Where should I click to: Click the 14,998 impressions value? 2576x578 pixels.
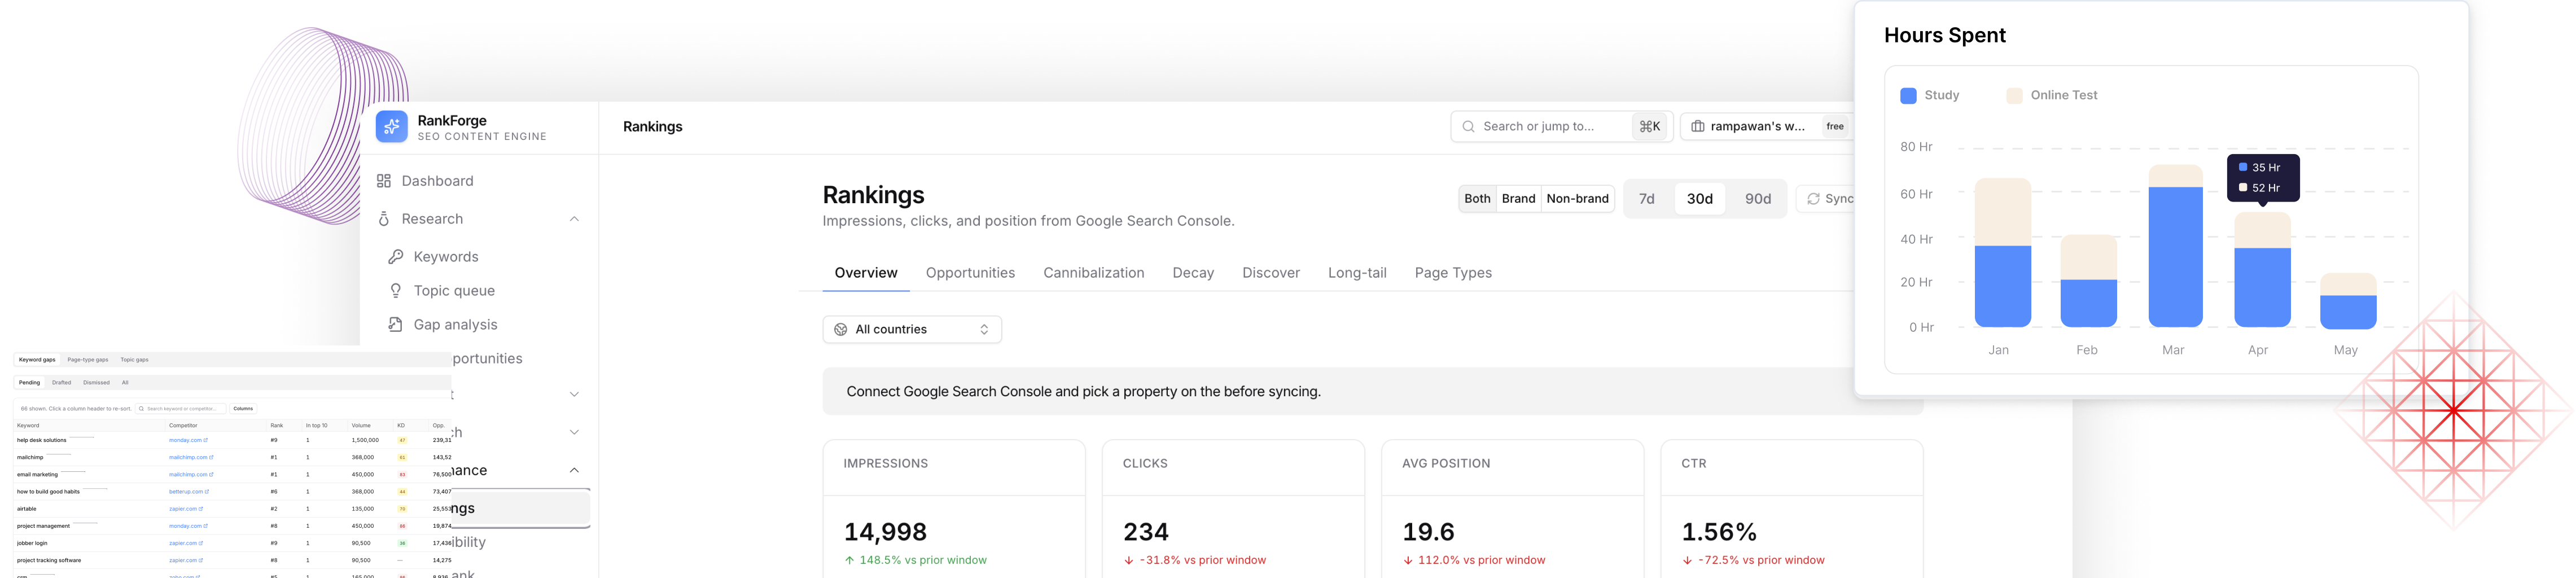(x=885, y=532)
